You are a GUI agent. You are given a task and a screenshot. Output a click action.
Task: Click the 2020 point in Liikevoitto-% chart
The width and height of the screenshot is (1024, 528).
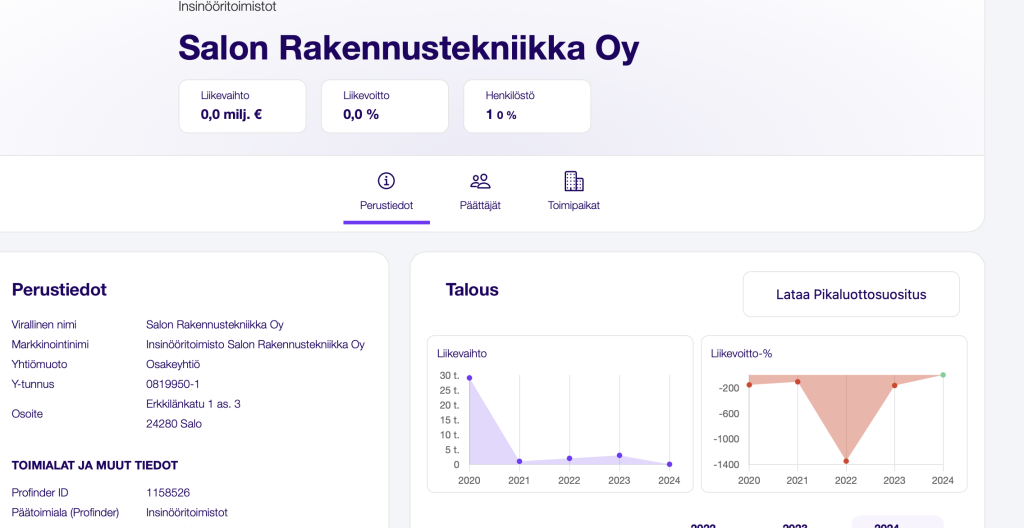click(749, 385)
